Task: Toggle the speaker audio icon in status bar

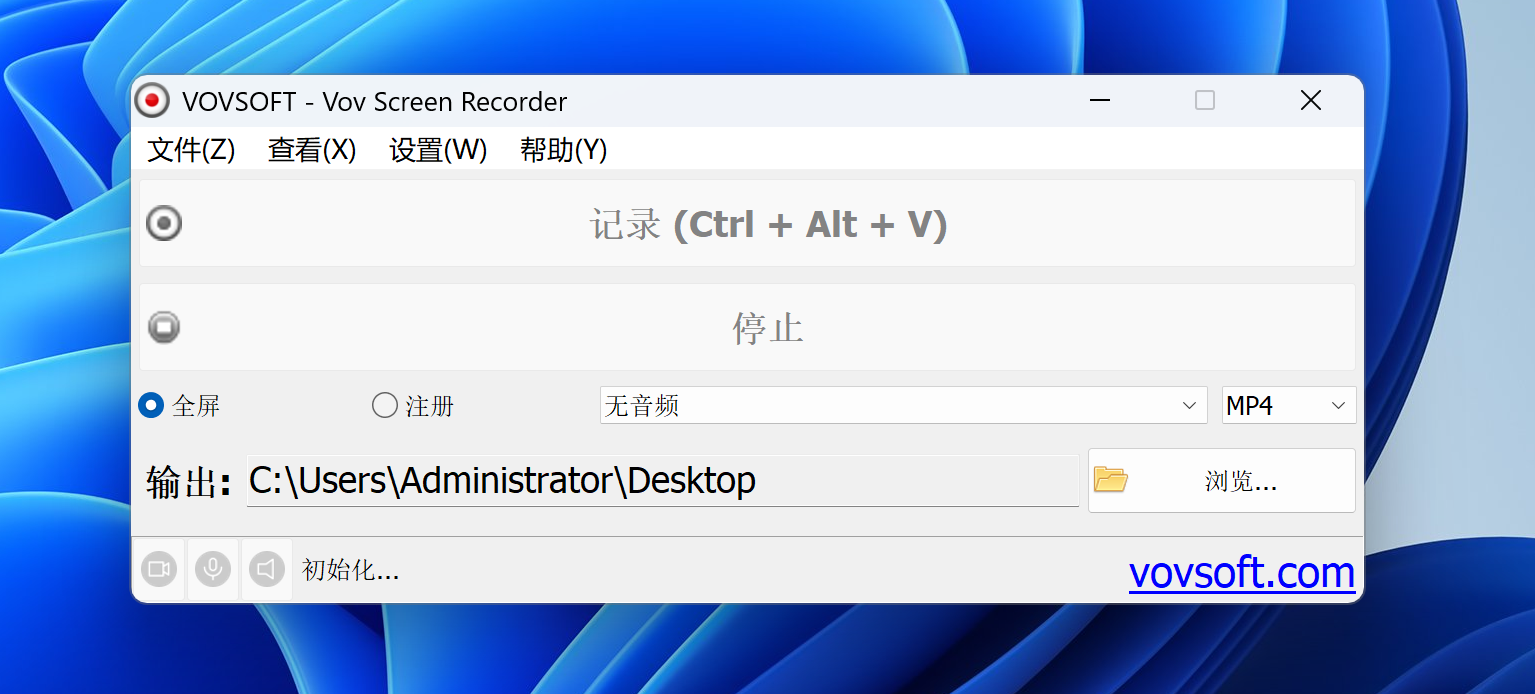Action: [x=267, y=570]
